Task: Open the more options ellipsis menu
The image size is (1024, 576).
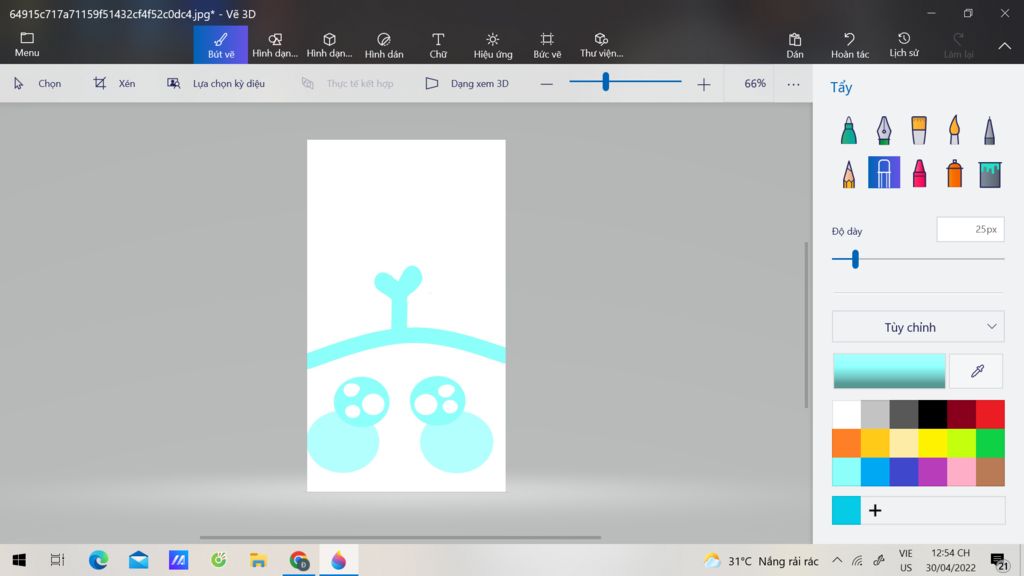Action: [793, 84]
